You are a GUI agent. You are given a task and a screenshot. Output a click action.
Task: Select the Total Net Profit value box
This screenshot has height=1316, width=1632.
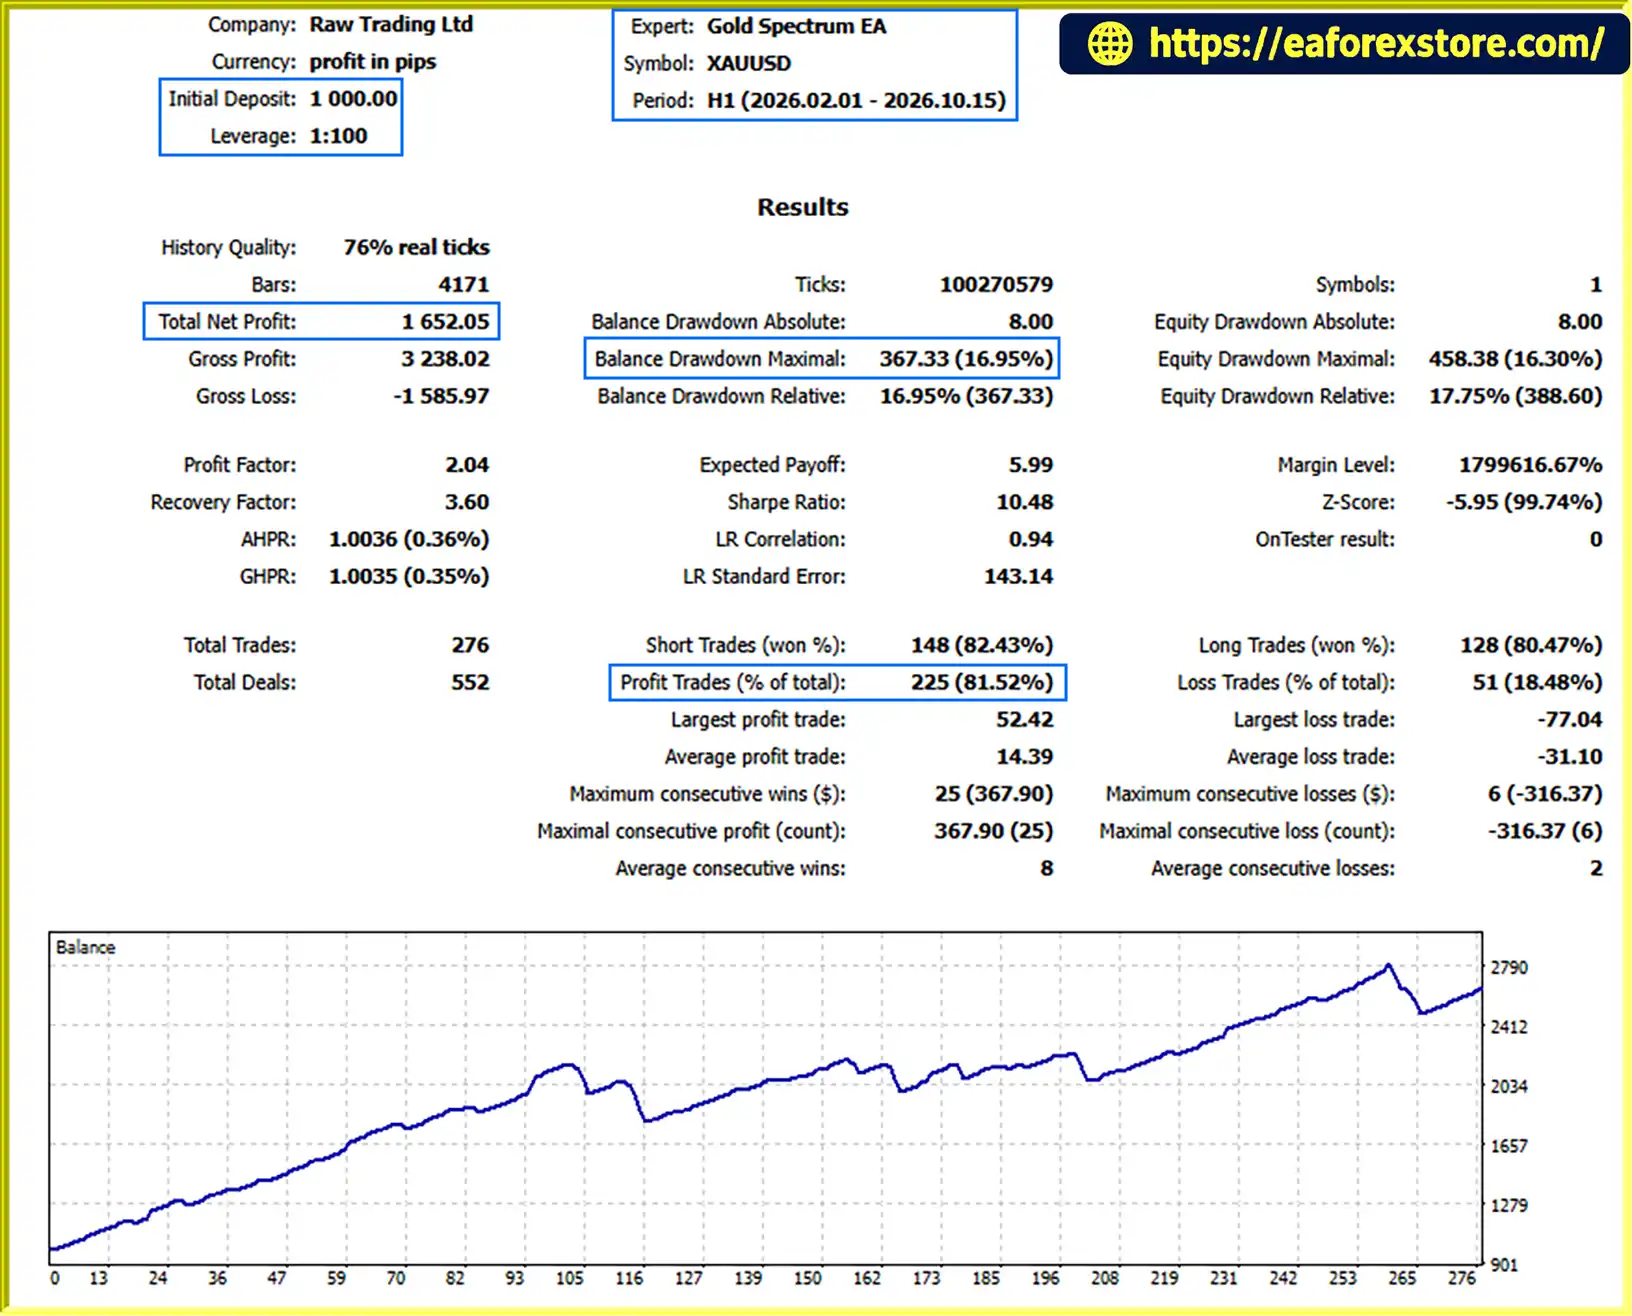point(321,322)
